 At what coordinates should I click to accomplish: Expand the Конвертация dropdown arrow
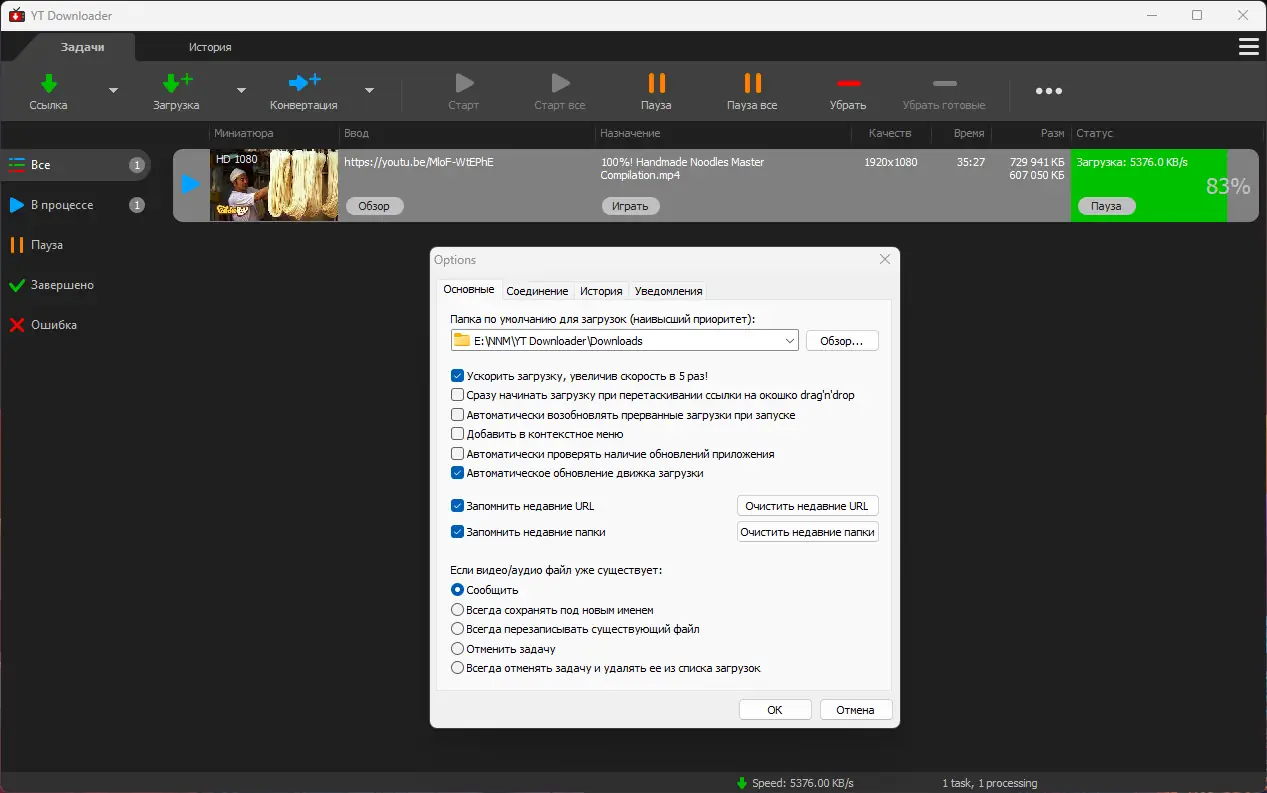pos(369,90)
